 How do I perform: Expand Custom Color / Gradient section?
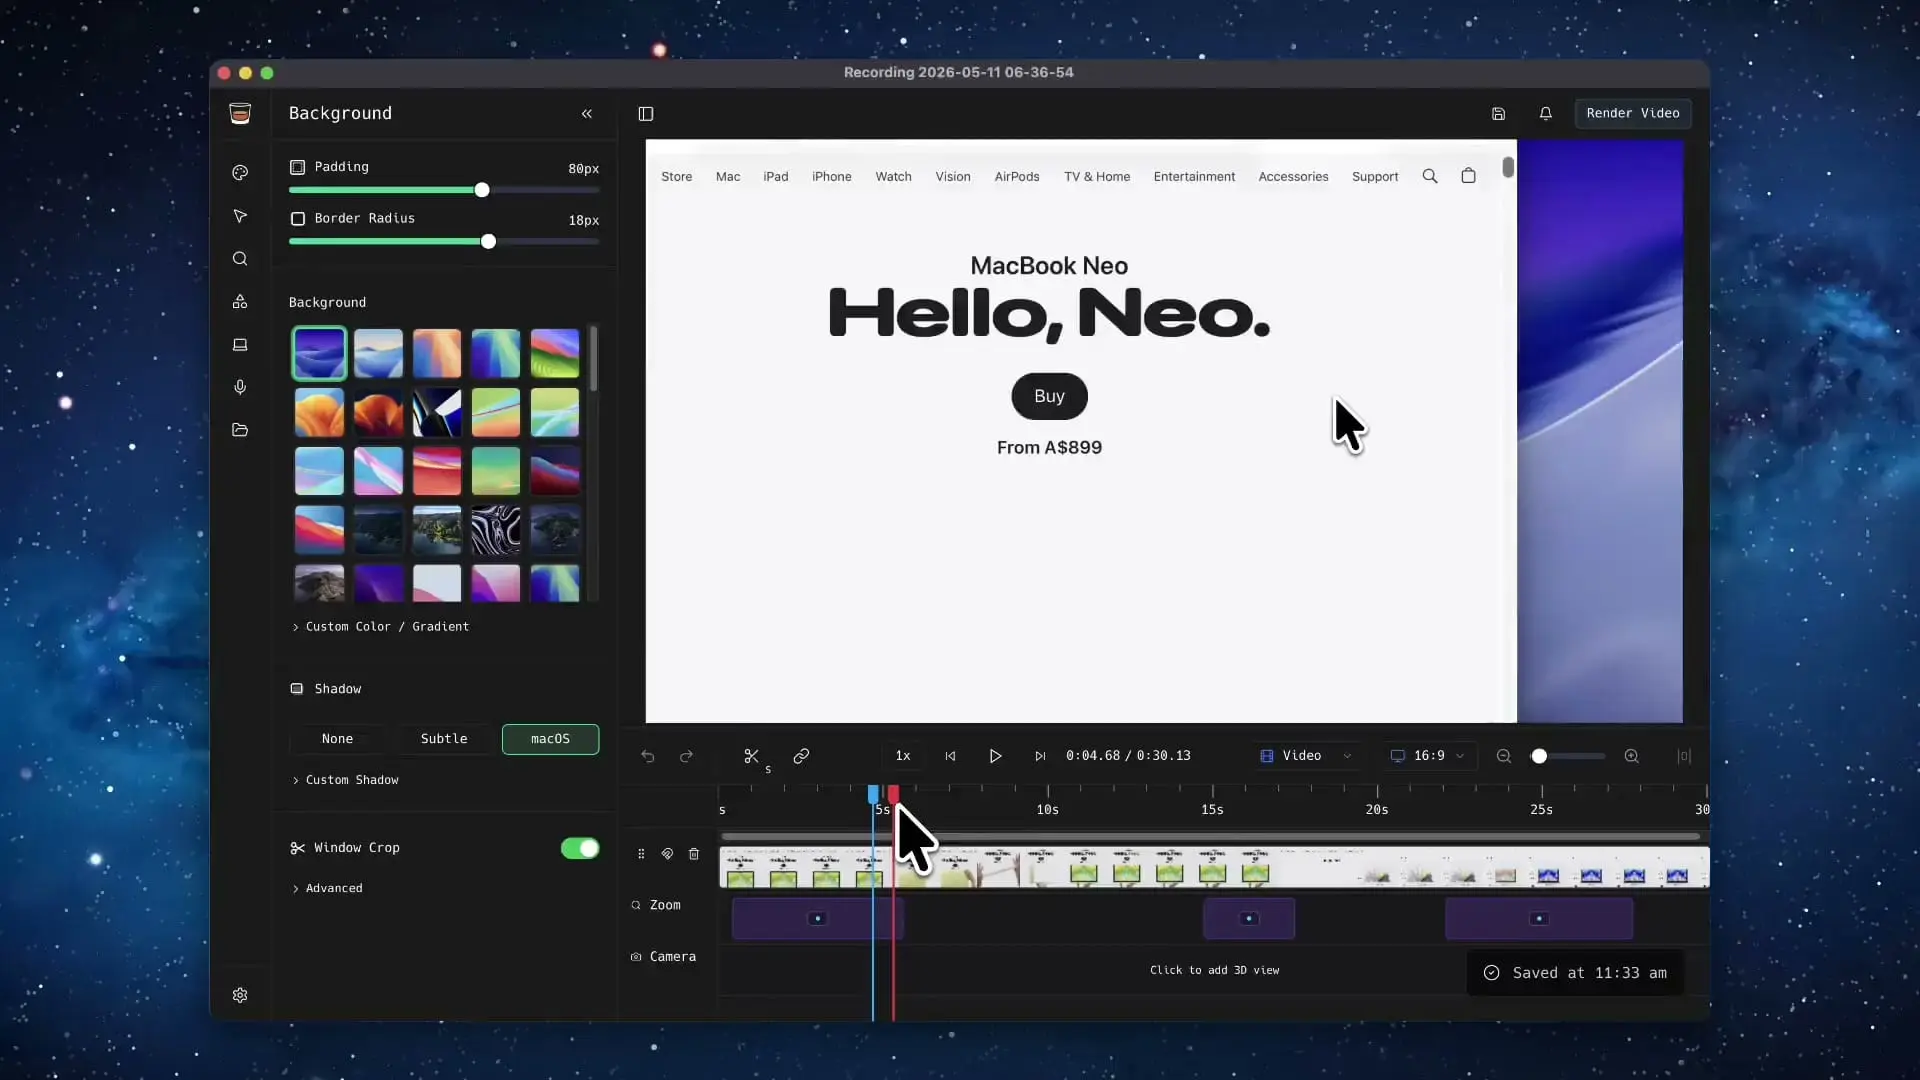pyautogui.click(x=380, y=627)
